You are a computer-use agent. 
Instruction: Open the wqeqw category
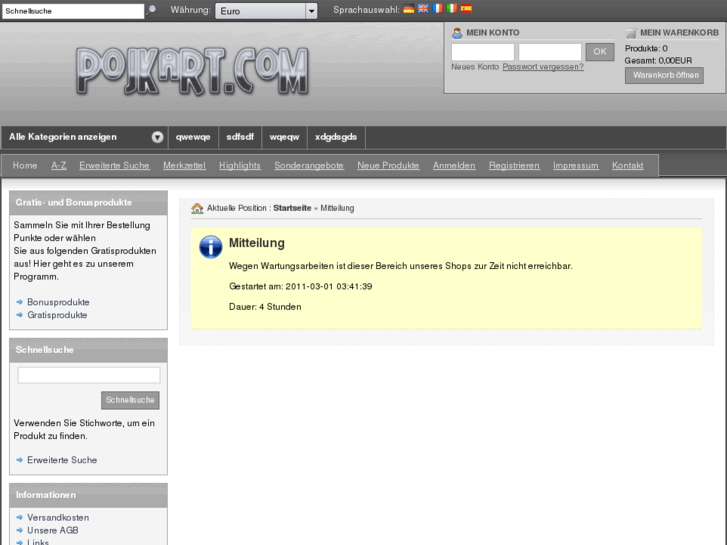point(284,137)
